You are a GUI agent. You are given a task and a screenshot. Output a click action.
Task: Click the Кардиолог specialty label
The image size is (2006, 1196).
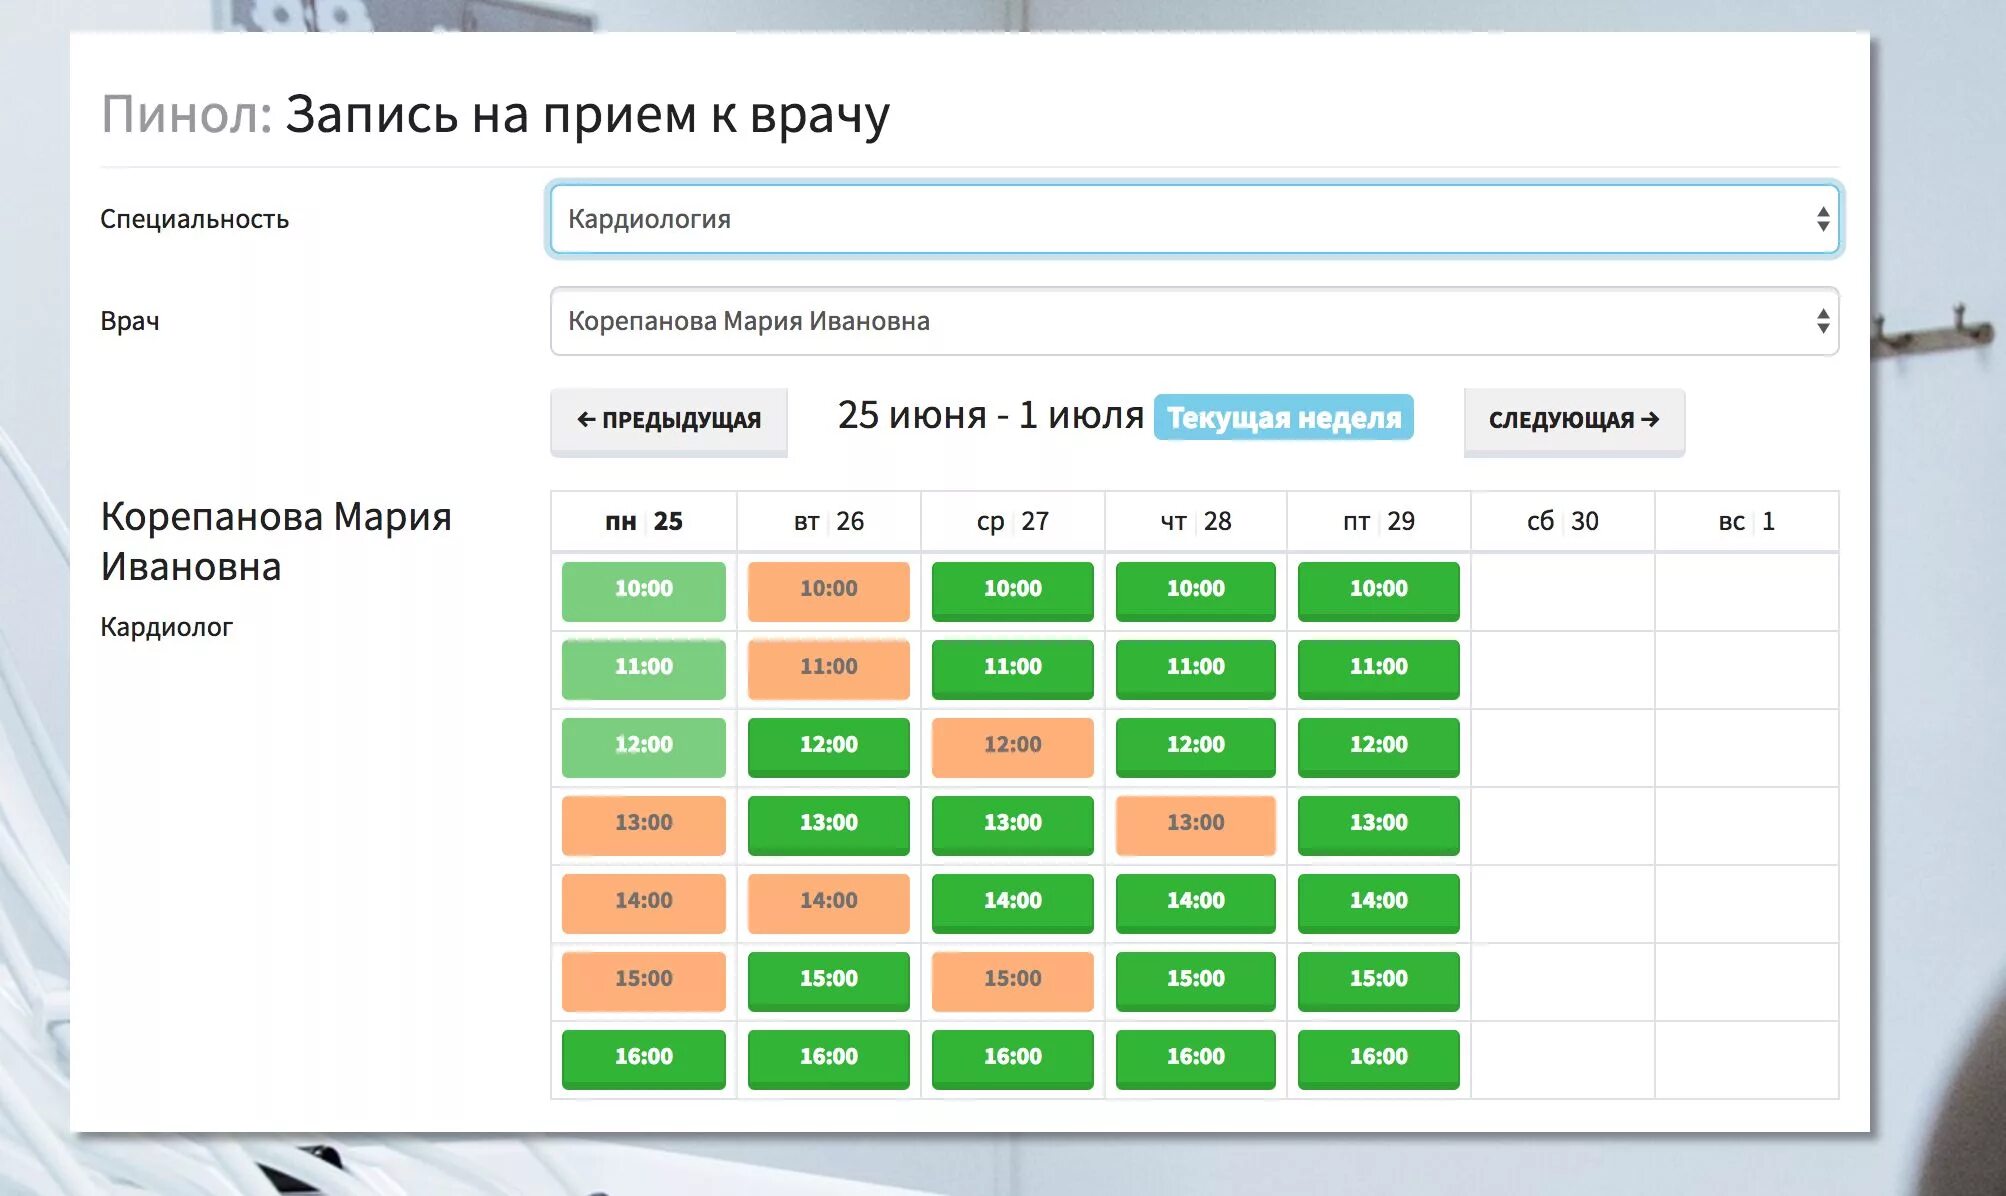[166, 627]
